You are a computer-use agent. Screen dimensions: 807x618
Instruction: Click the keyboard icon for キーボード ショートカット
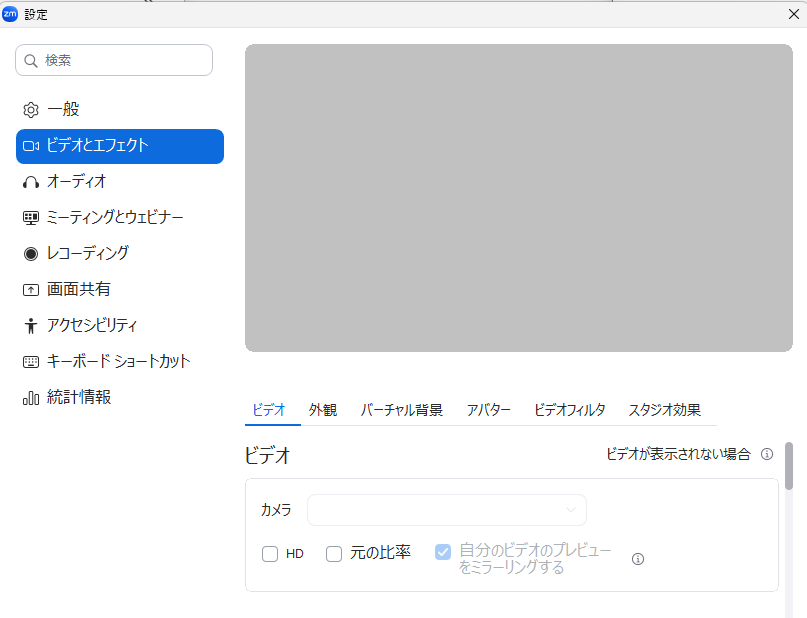tap(31, 362)
